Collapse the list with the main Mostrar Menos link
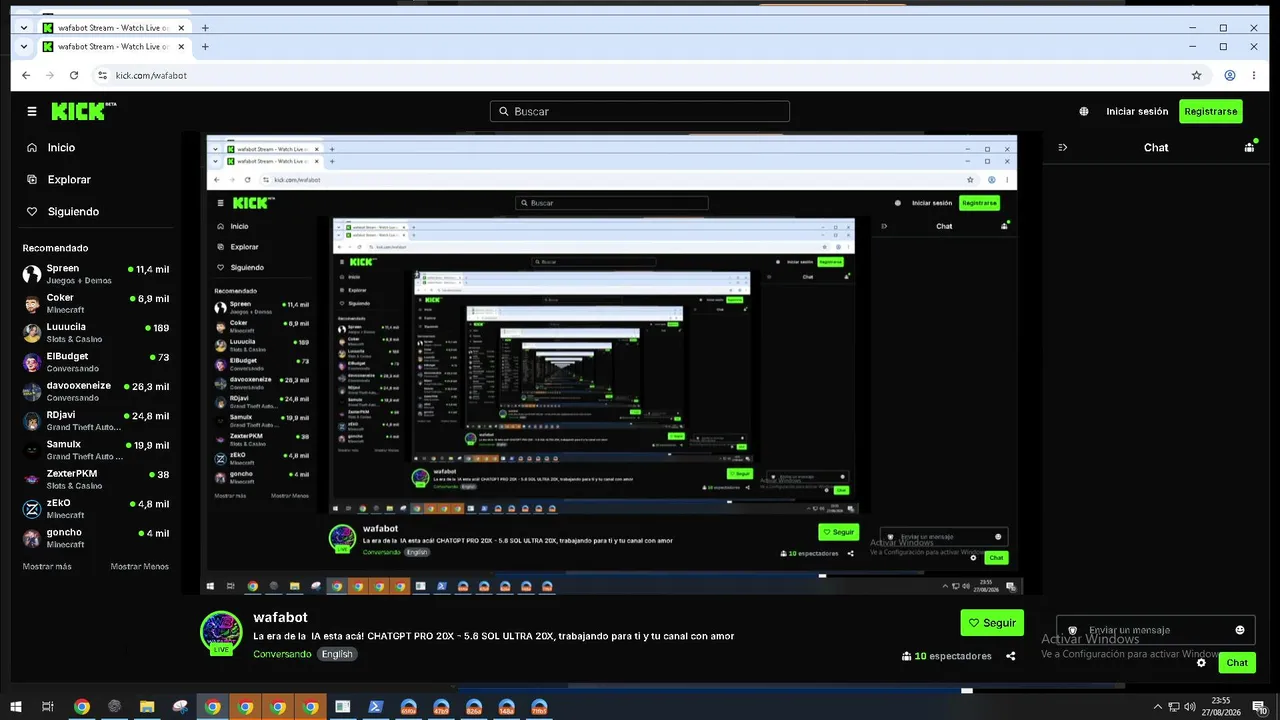 (x=140, y=566)
